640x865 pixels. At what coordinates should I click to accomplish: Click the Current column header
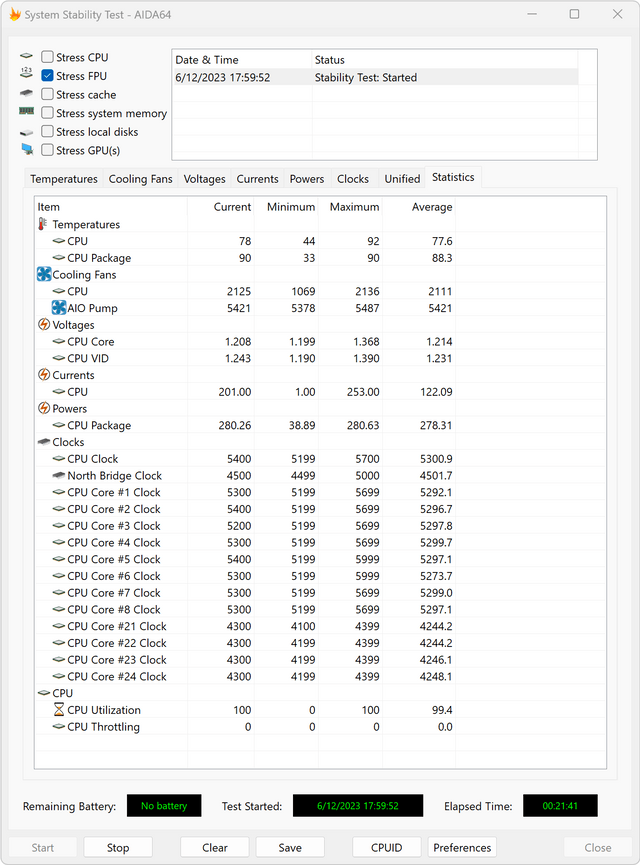(x=221, y=207)
